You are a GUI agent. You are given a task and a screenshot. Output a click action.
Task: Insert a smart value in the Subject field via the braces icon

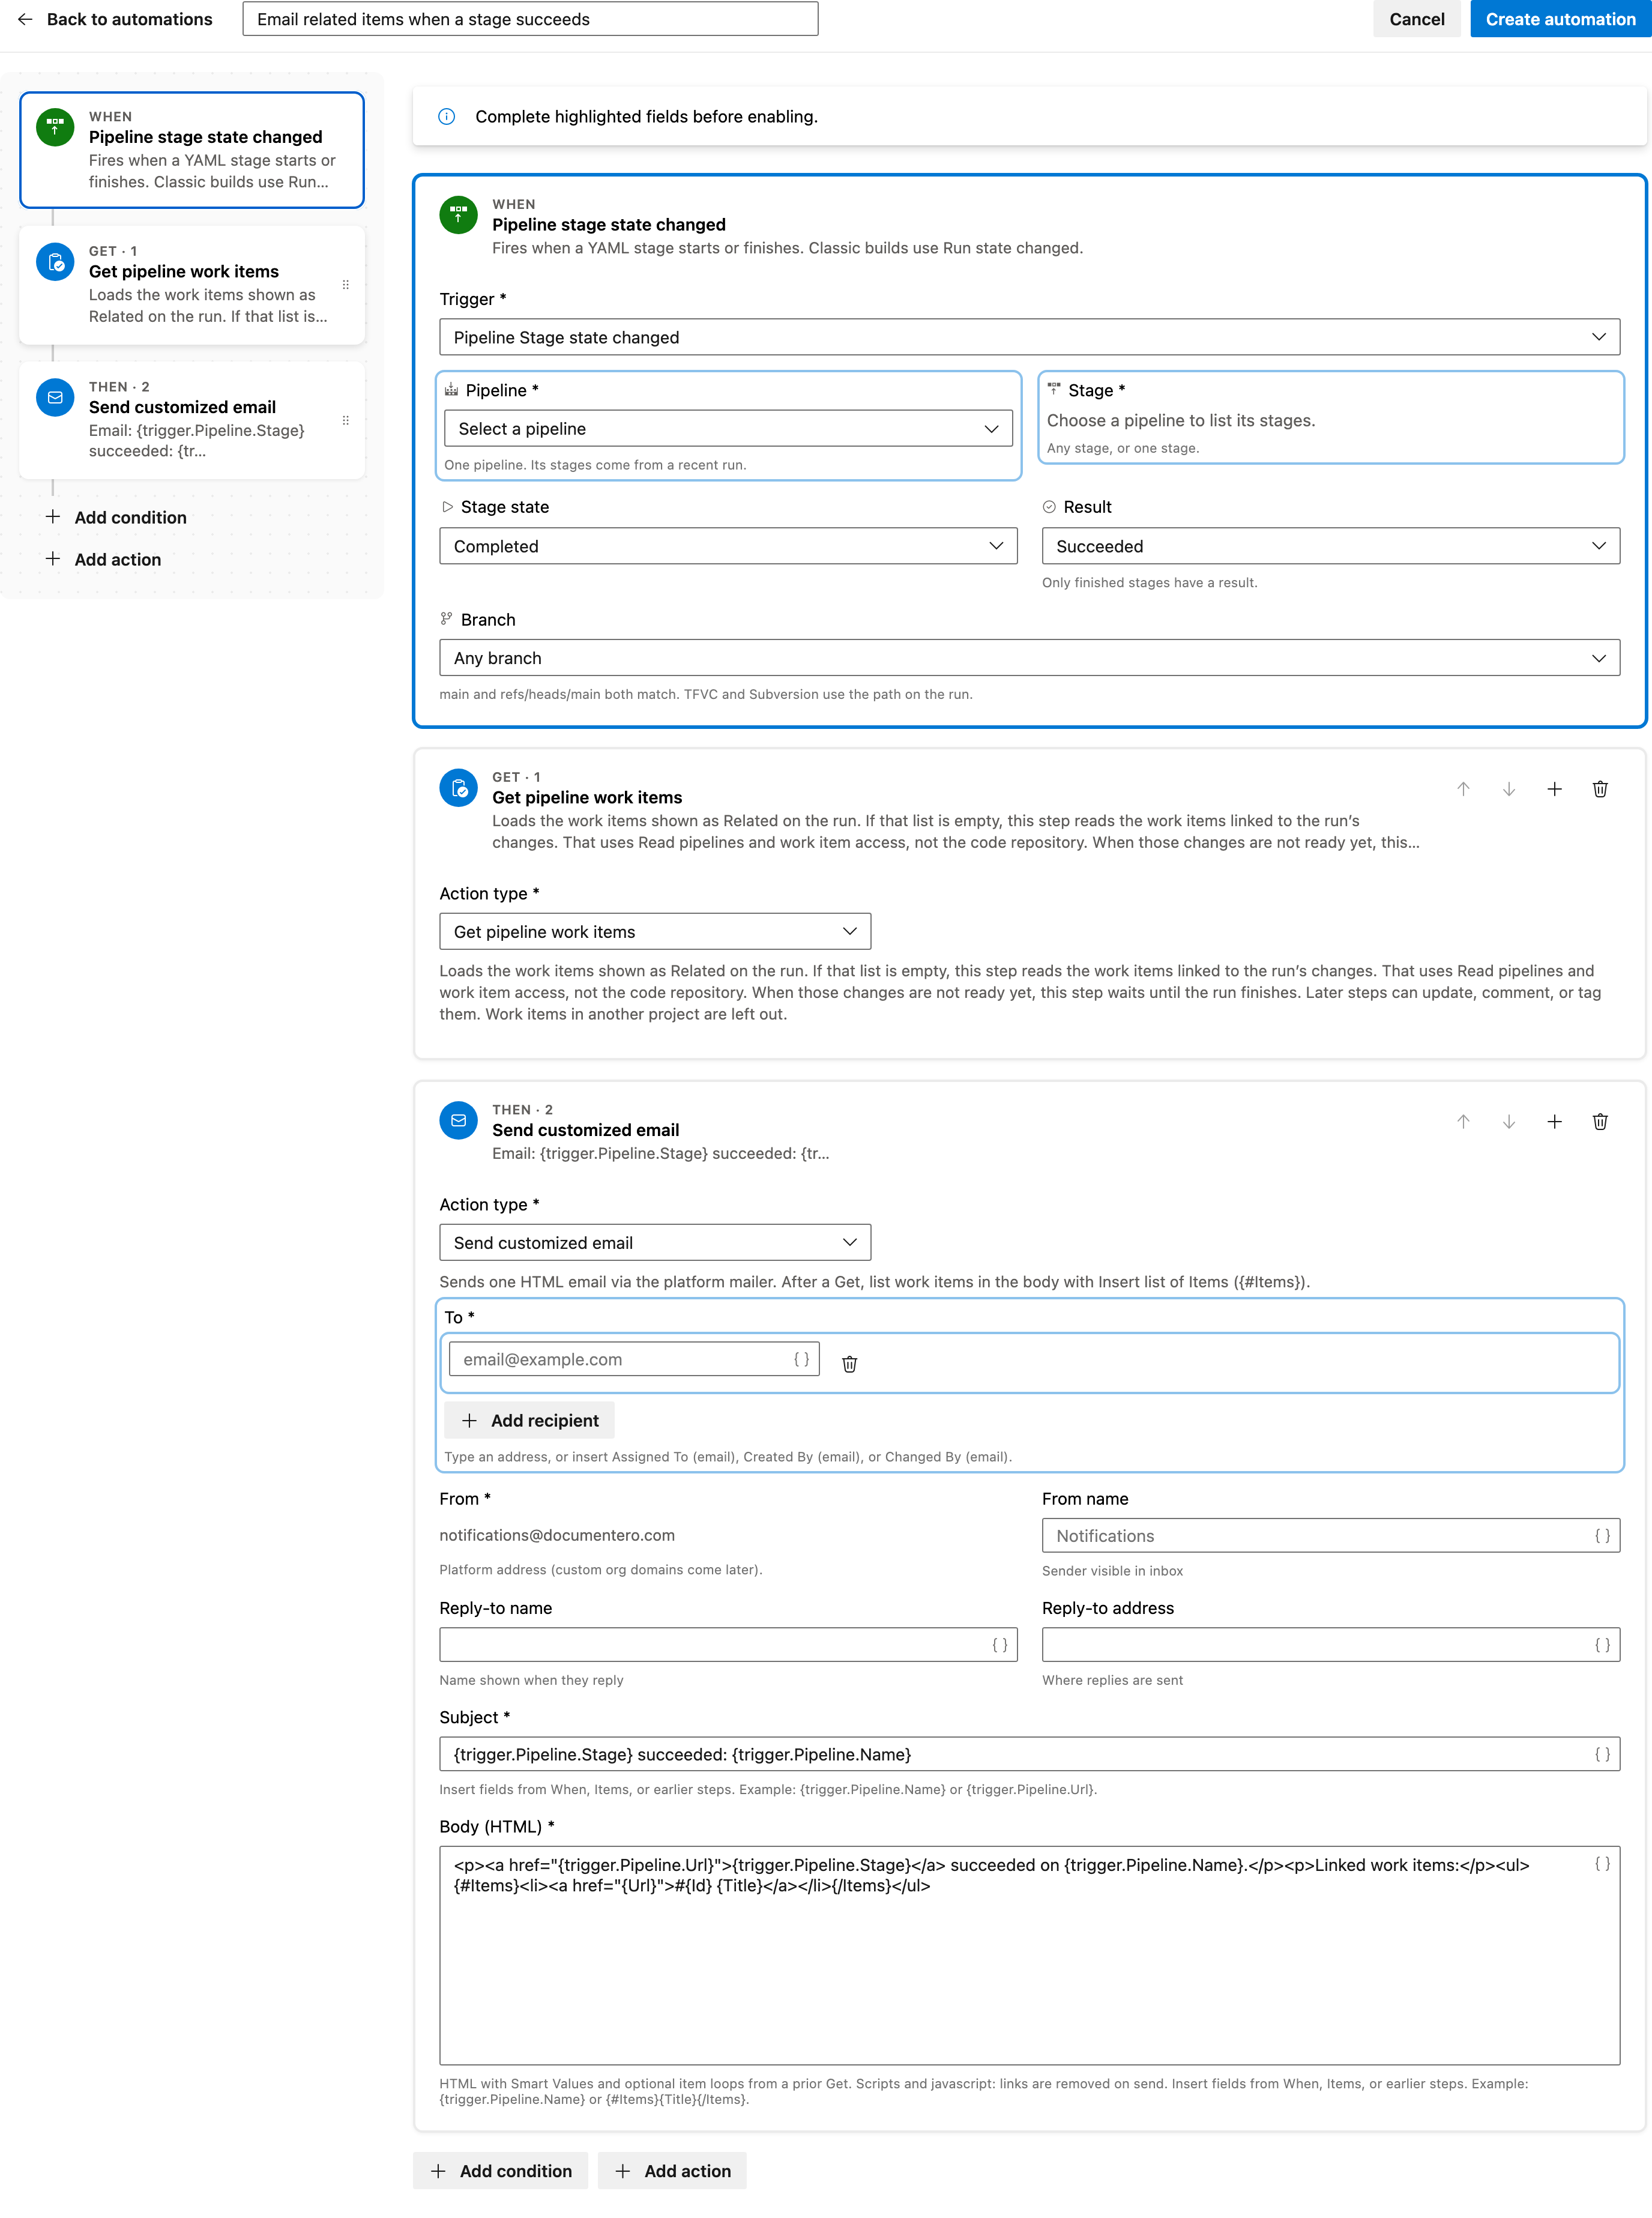point(1602,1754)
